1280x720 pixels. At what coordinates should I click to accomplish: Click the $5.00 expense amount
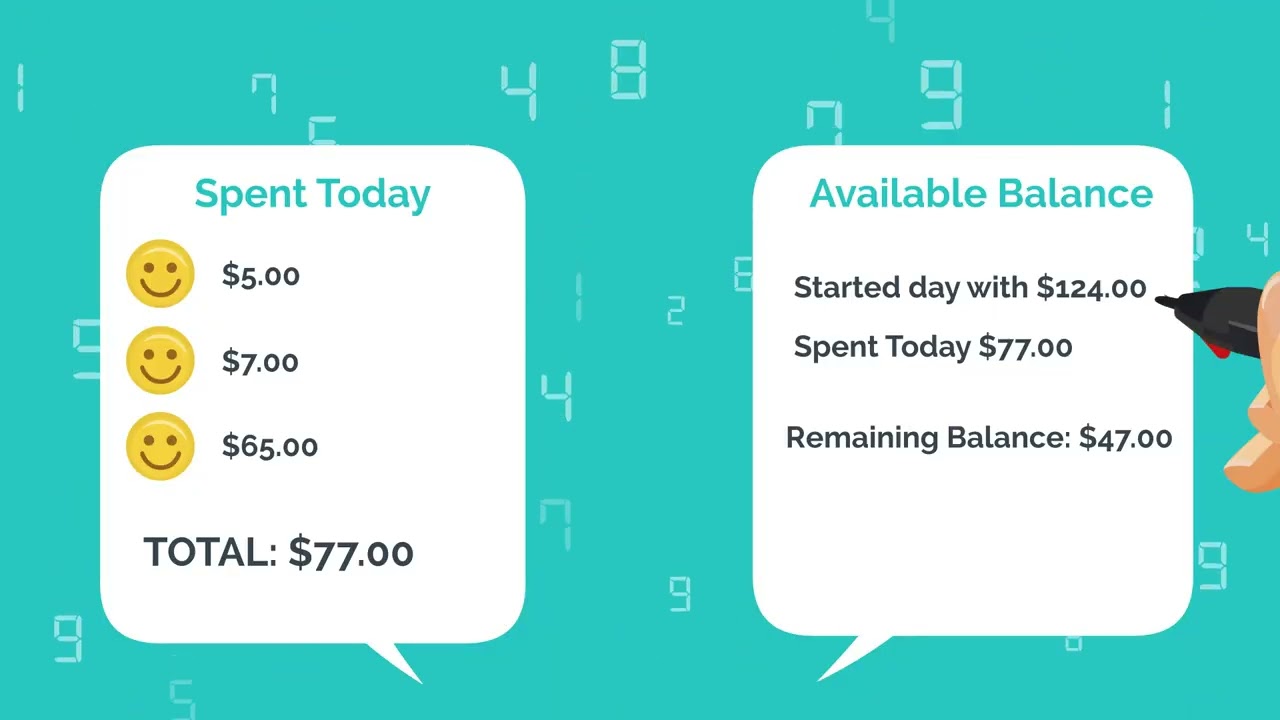point(260,275)
